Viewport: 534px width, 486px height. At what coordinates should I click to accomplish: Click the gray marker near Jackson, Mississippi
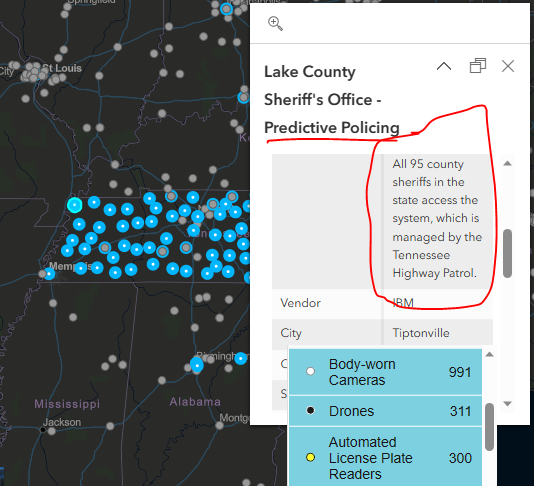pyautogui.click(x=51, y=431)
